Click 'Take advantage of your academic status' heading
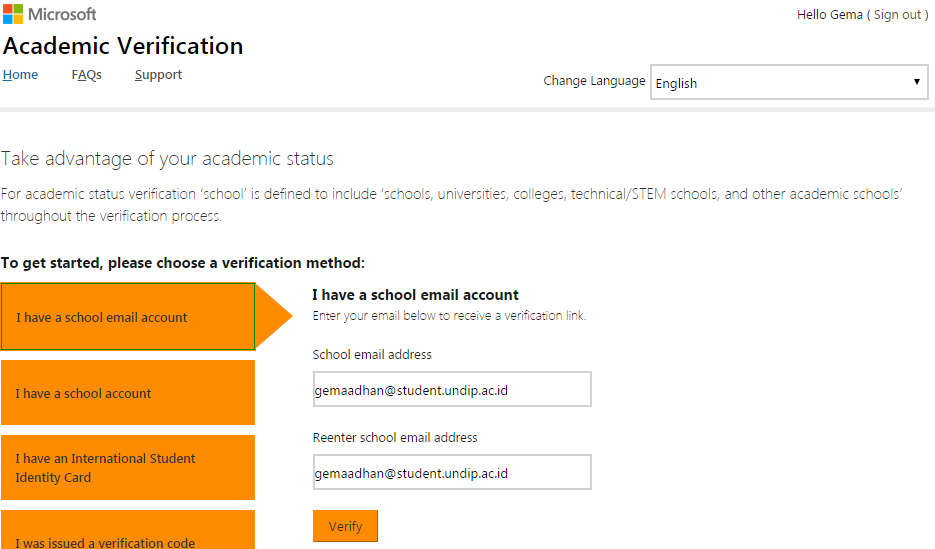This screenshot has width=935, height=549. coord(167,159)
